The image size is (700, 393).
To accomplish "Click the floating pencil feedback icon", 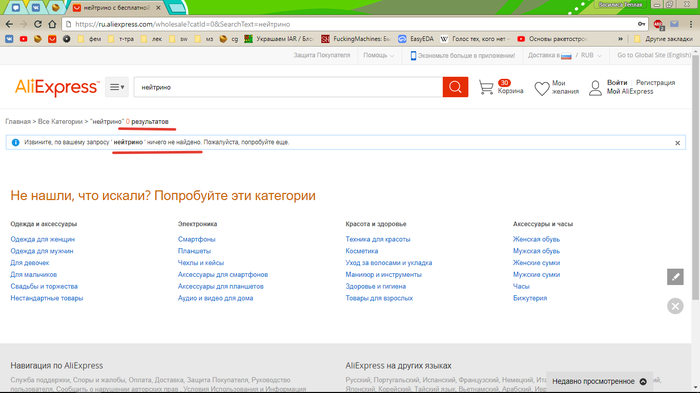I will [x=675, y=277].
